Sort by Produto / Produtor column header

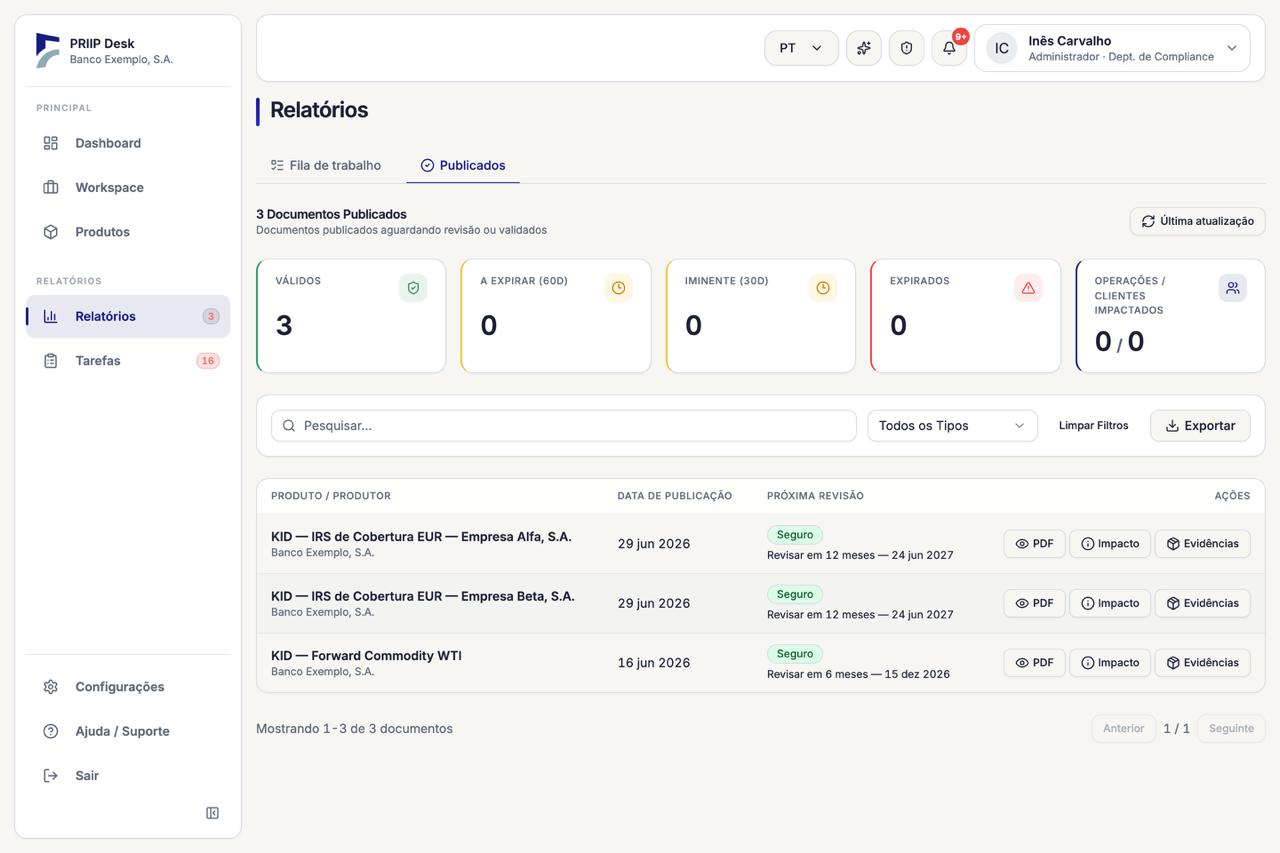click(x=331, y=496)
